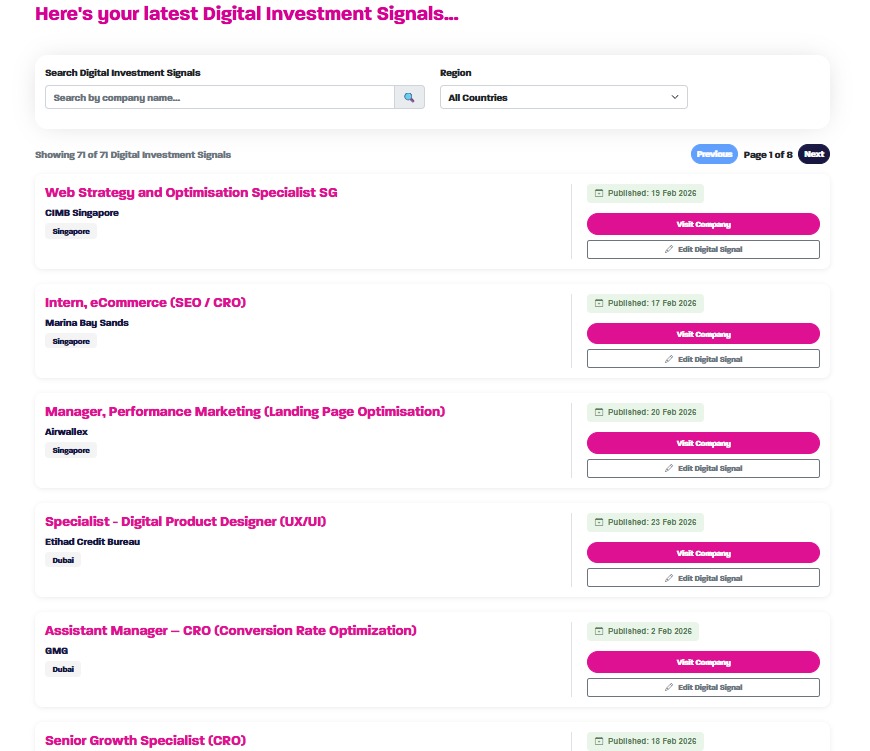The width and height of the screenshot is (870, 751).
Task: Open Senior Growth Specialist (CRO) listing
Action: [x=145, y=740]
